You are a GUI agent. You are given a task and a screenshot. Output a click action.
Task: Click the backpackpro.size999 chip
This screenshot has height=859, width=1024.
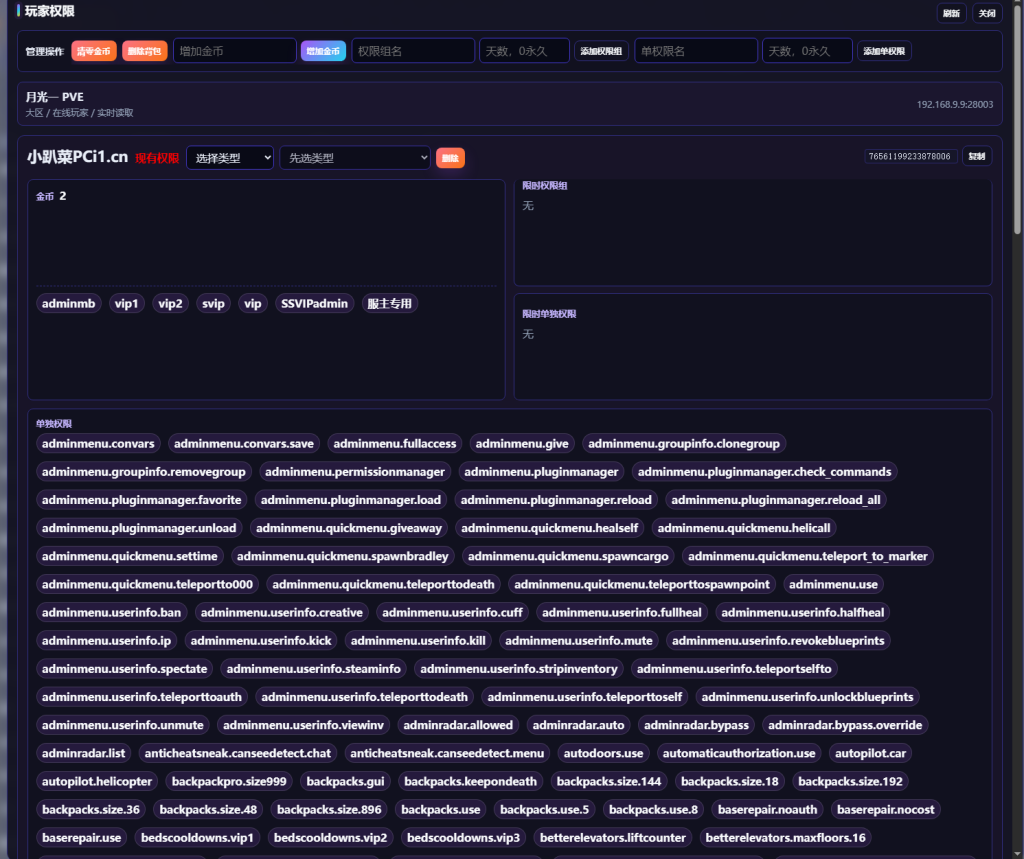click(229, 781)
